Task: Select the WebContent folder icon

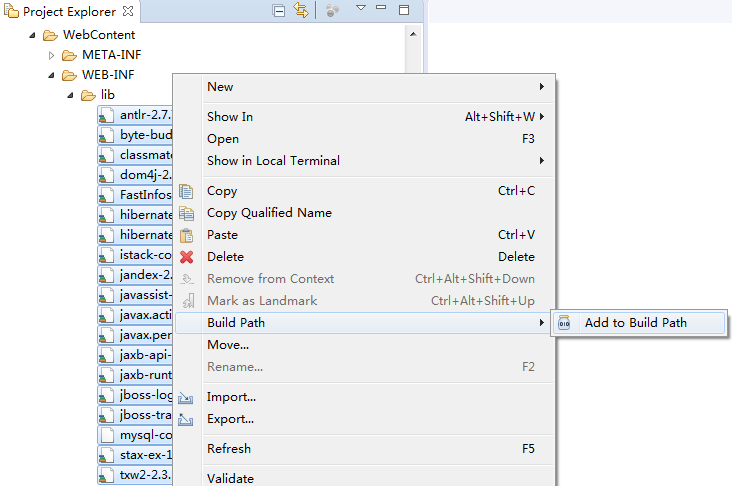Action: coord(50,35)
